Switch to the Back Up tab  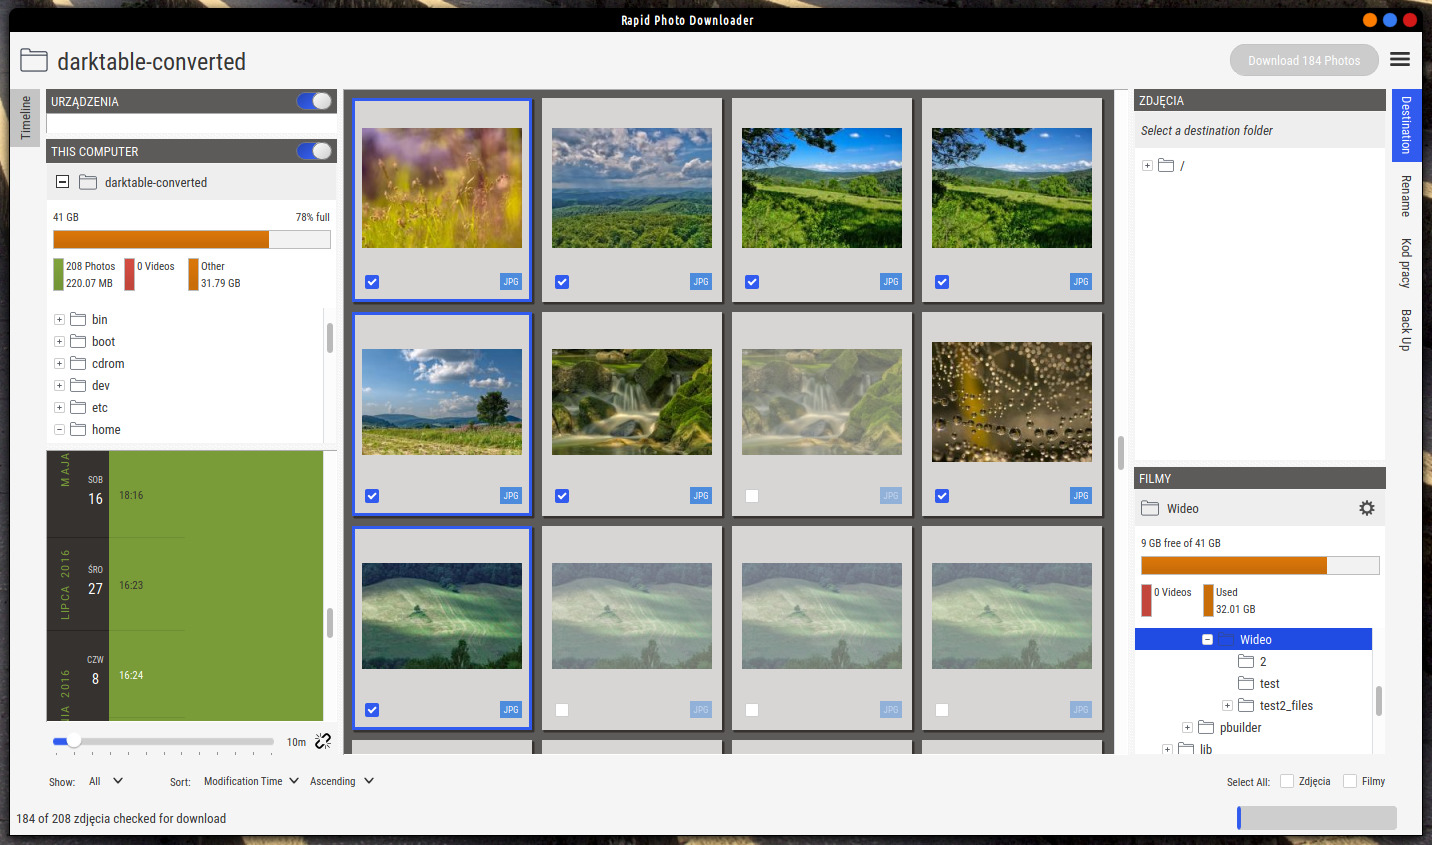(x=1406, y=330)
